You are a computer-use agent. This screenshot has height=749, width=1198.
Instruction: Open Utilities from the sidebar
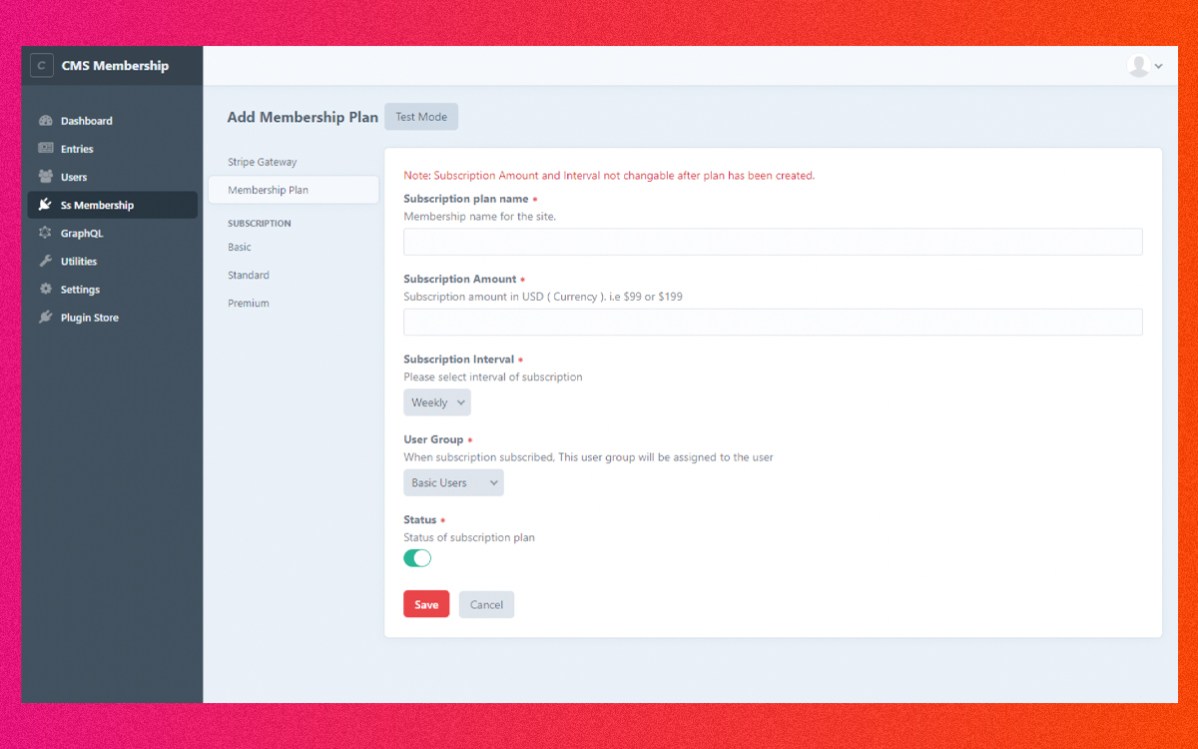point(112,261)
